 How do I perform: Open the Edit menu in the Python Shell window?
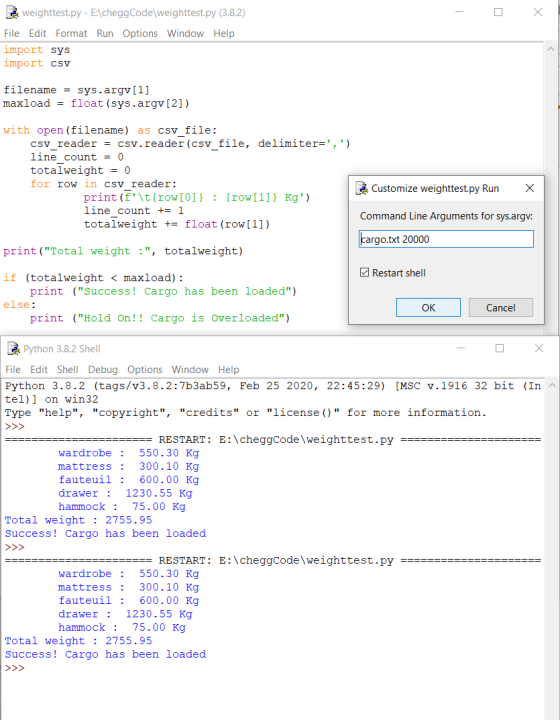click(x=39, y=370)
